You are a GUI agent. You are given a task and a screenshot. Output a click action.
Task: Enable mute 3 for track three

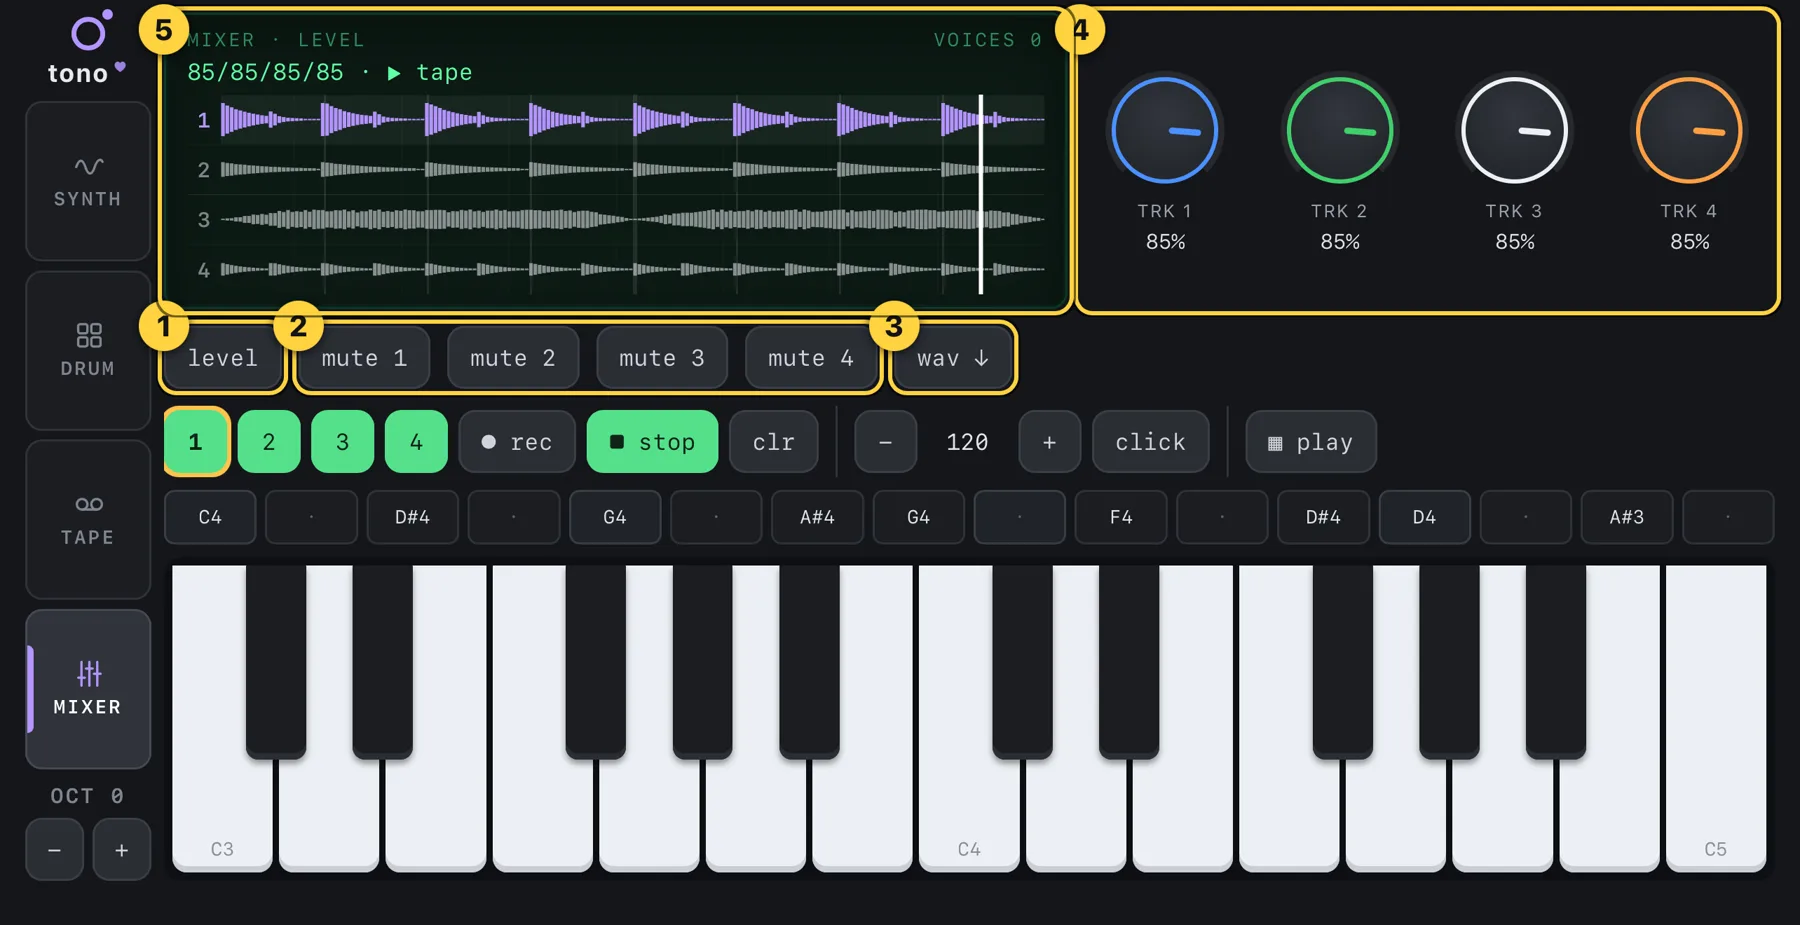click(x=662, y=358)
